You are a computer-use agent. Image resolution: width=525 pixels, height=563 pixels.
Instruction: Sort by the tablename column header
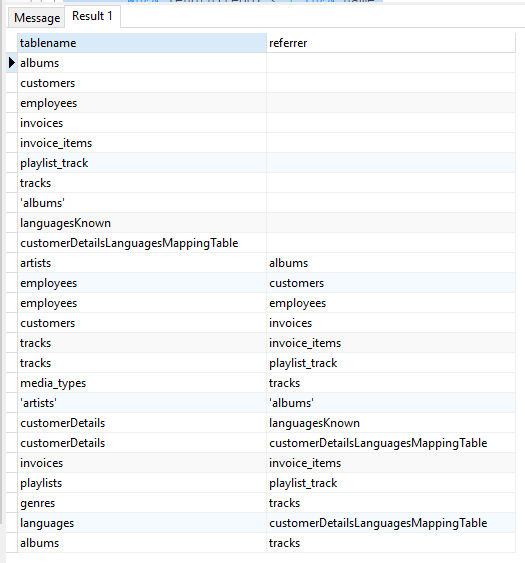tap(142, 43)
